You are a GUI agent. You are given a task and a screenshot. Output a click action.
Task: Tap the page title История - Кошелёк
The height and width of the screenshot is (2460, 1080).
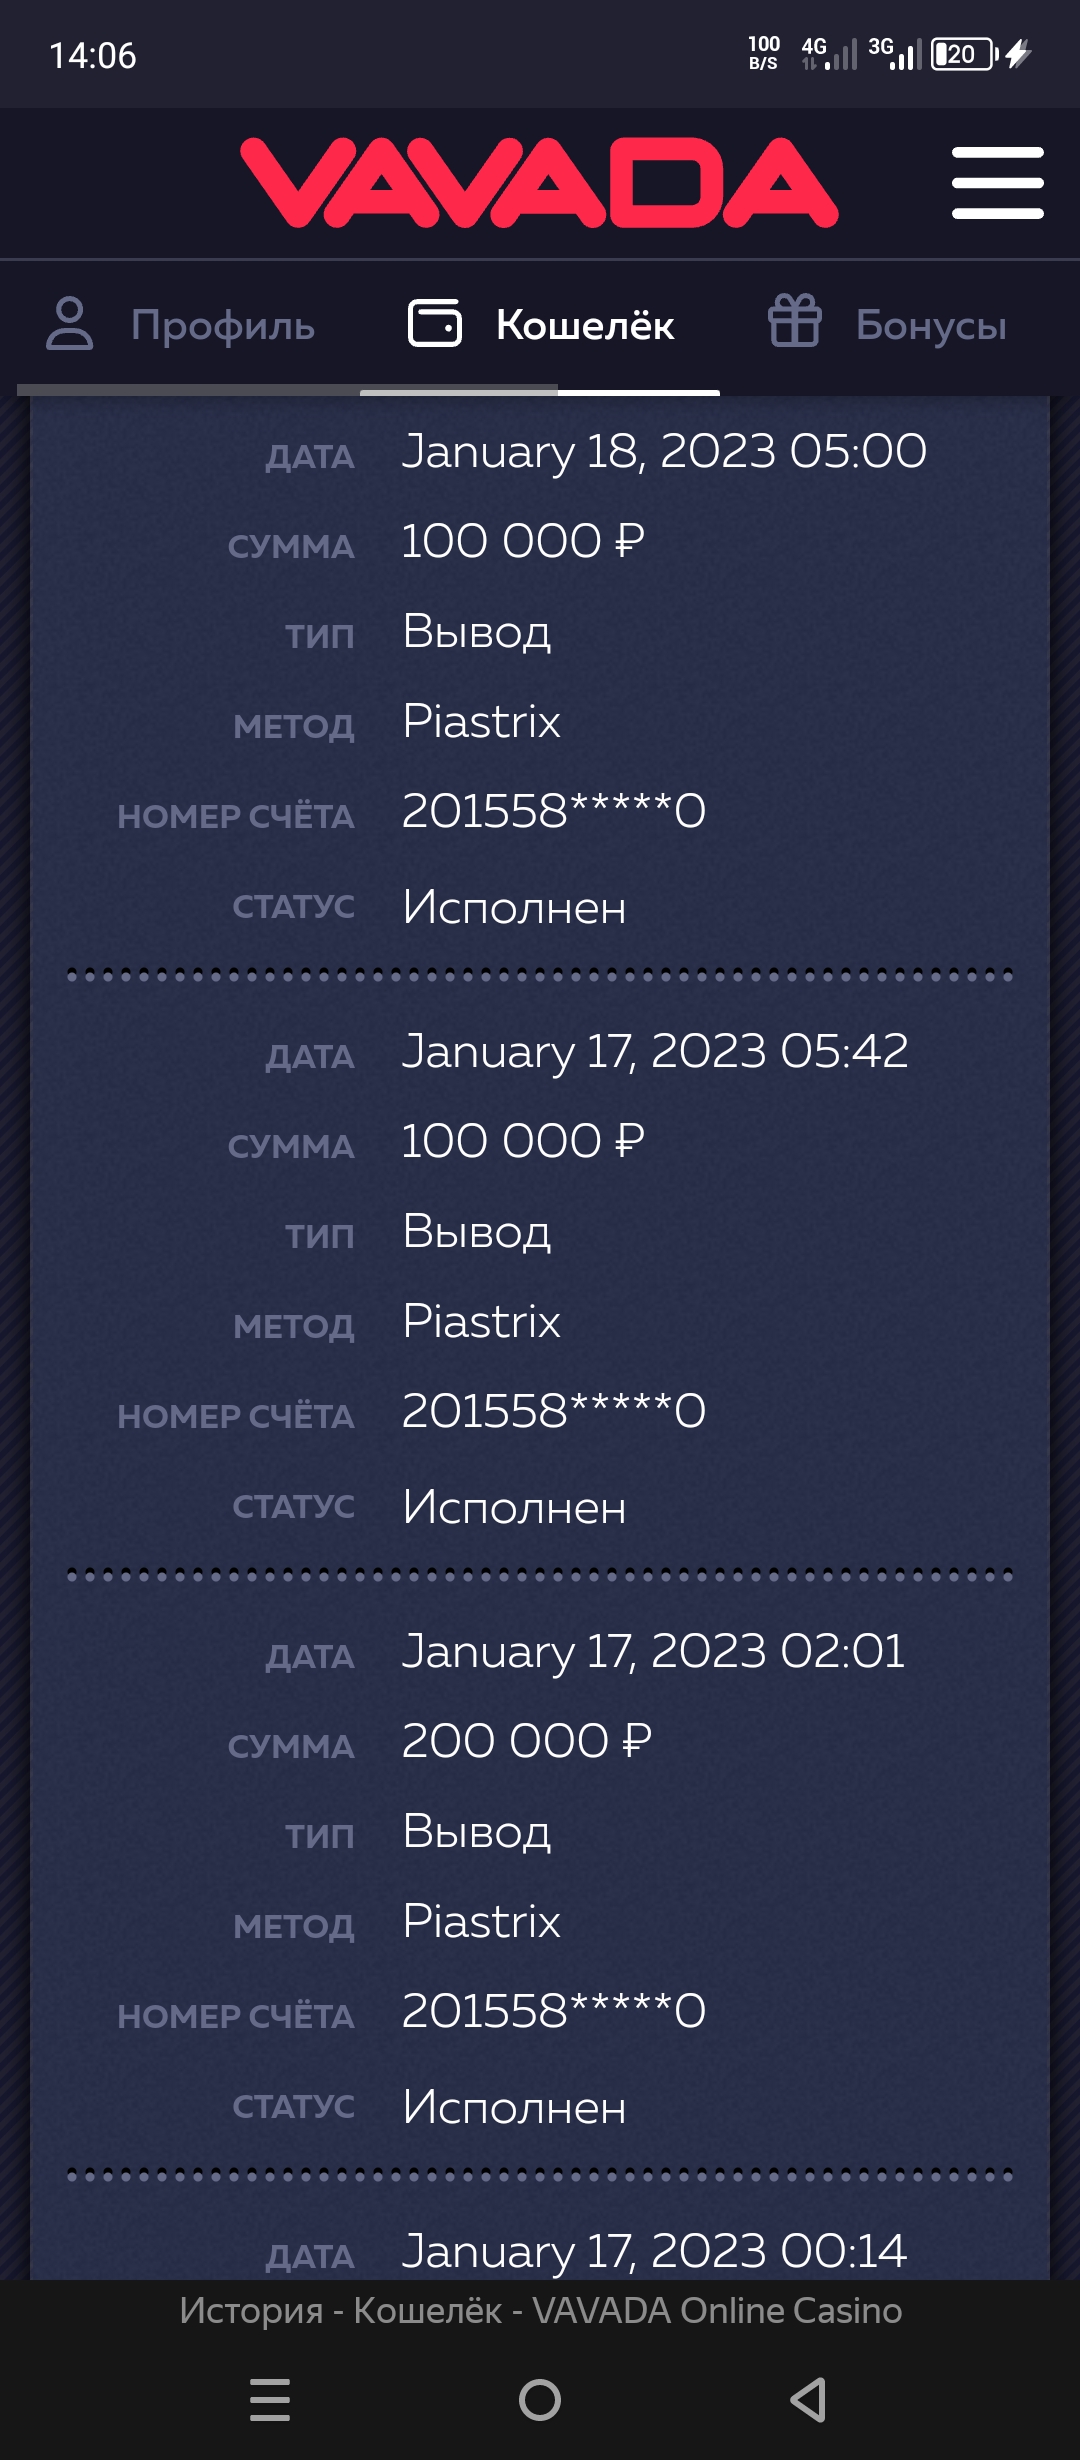point(540,2311)
